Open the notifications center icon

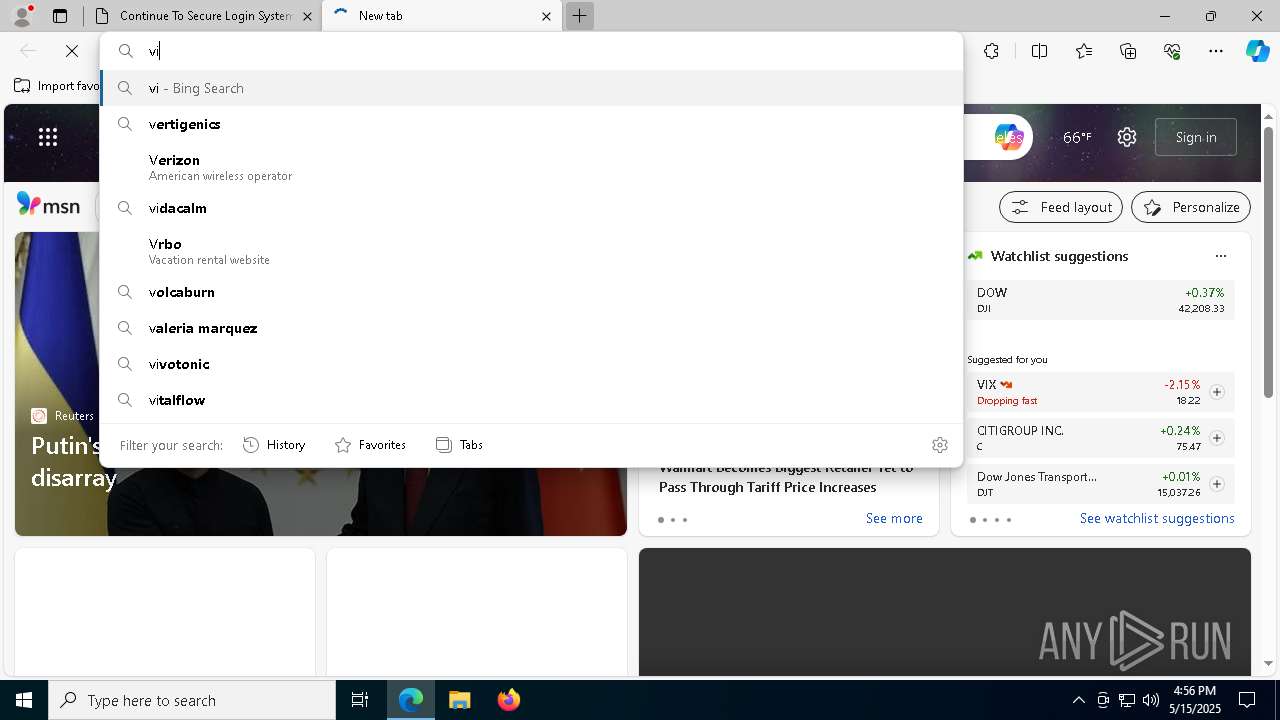1247,700
